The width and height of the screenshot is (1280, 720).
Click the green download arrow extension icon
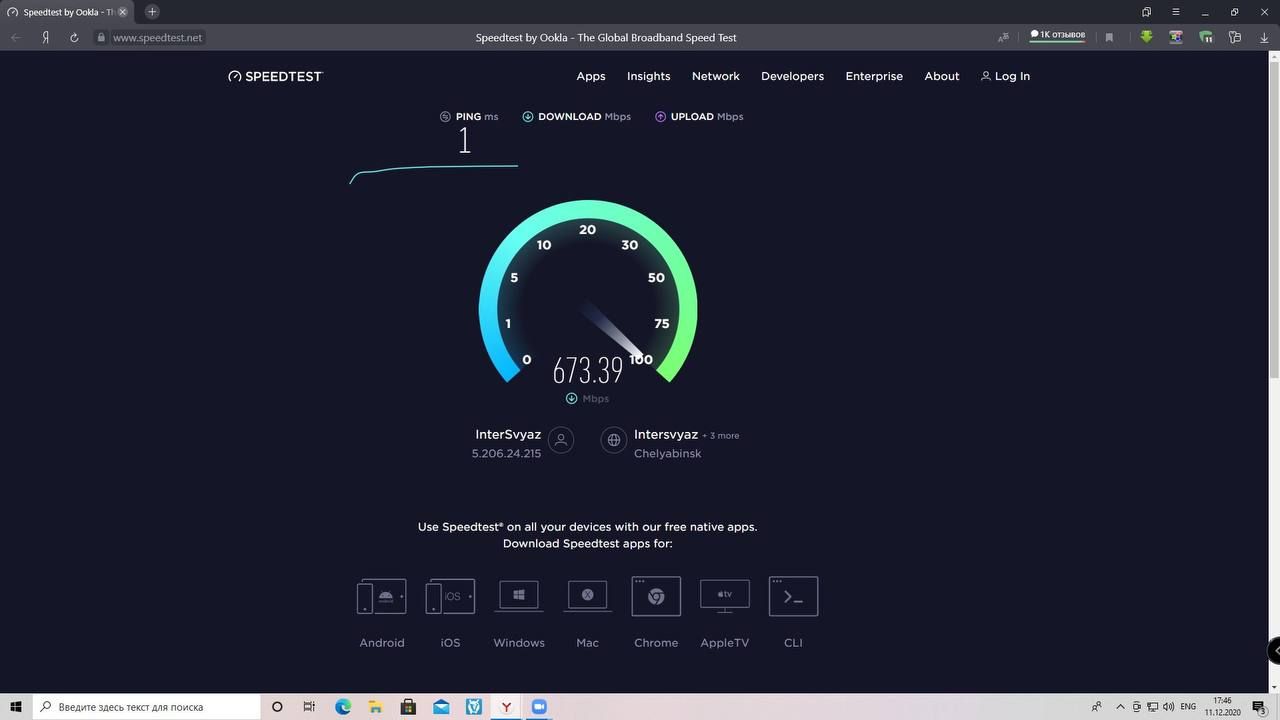pos(1146,37)
